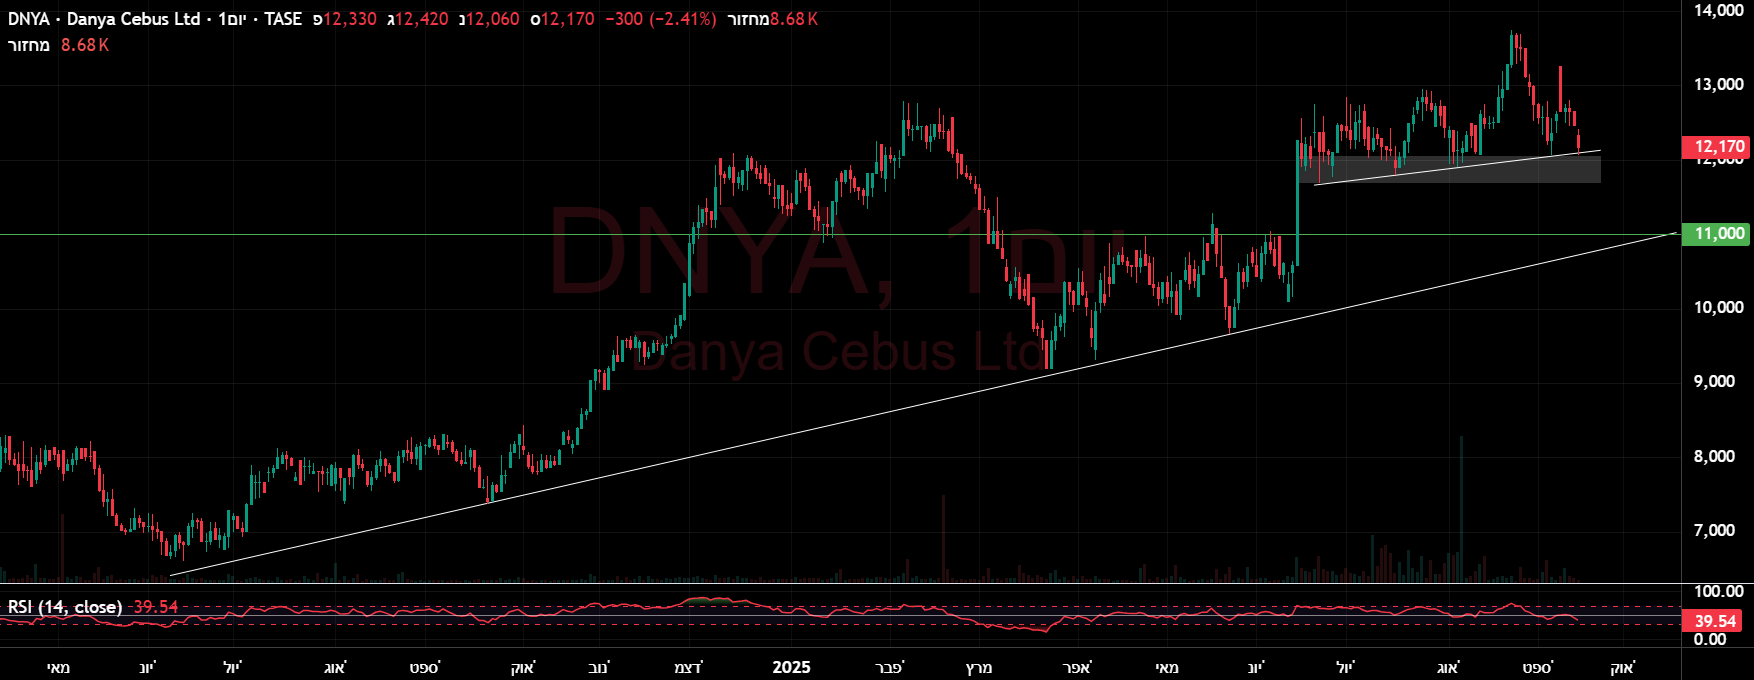
Task: Click the מרץ month label on time axis
Action: pyautogui.click(x=978, y=668)
